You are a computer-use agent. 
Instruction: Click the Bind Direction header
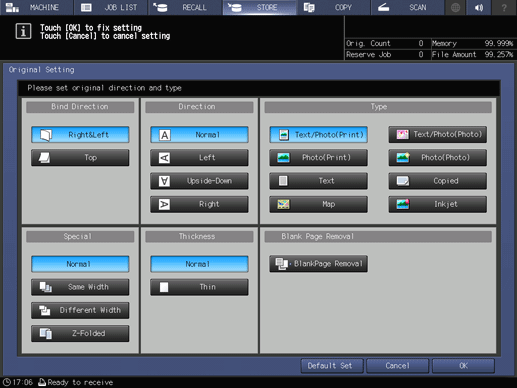[x=80, y=107]
